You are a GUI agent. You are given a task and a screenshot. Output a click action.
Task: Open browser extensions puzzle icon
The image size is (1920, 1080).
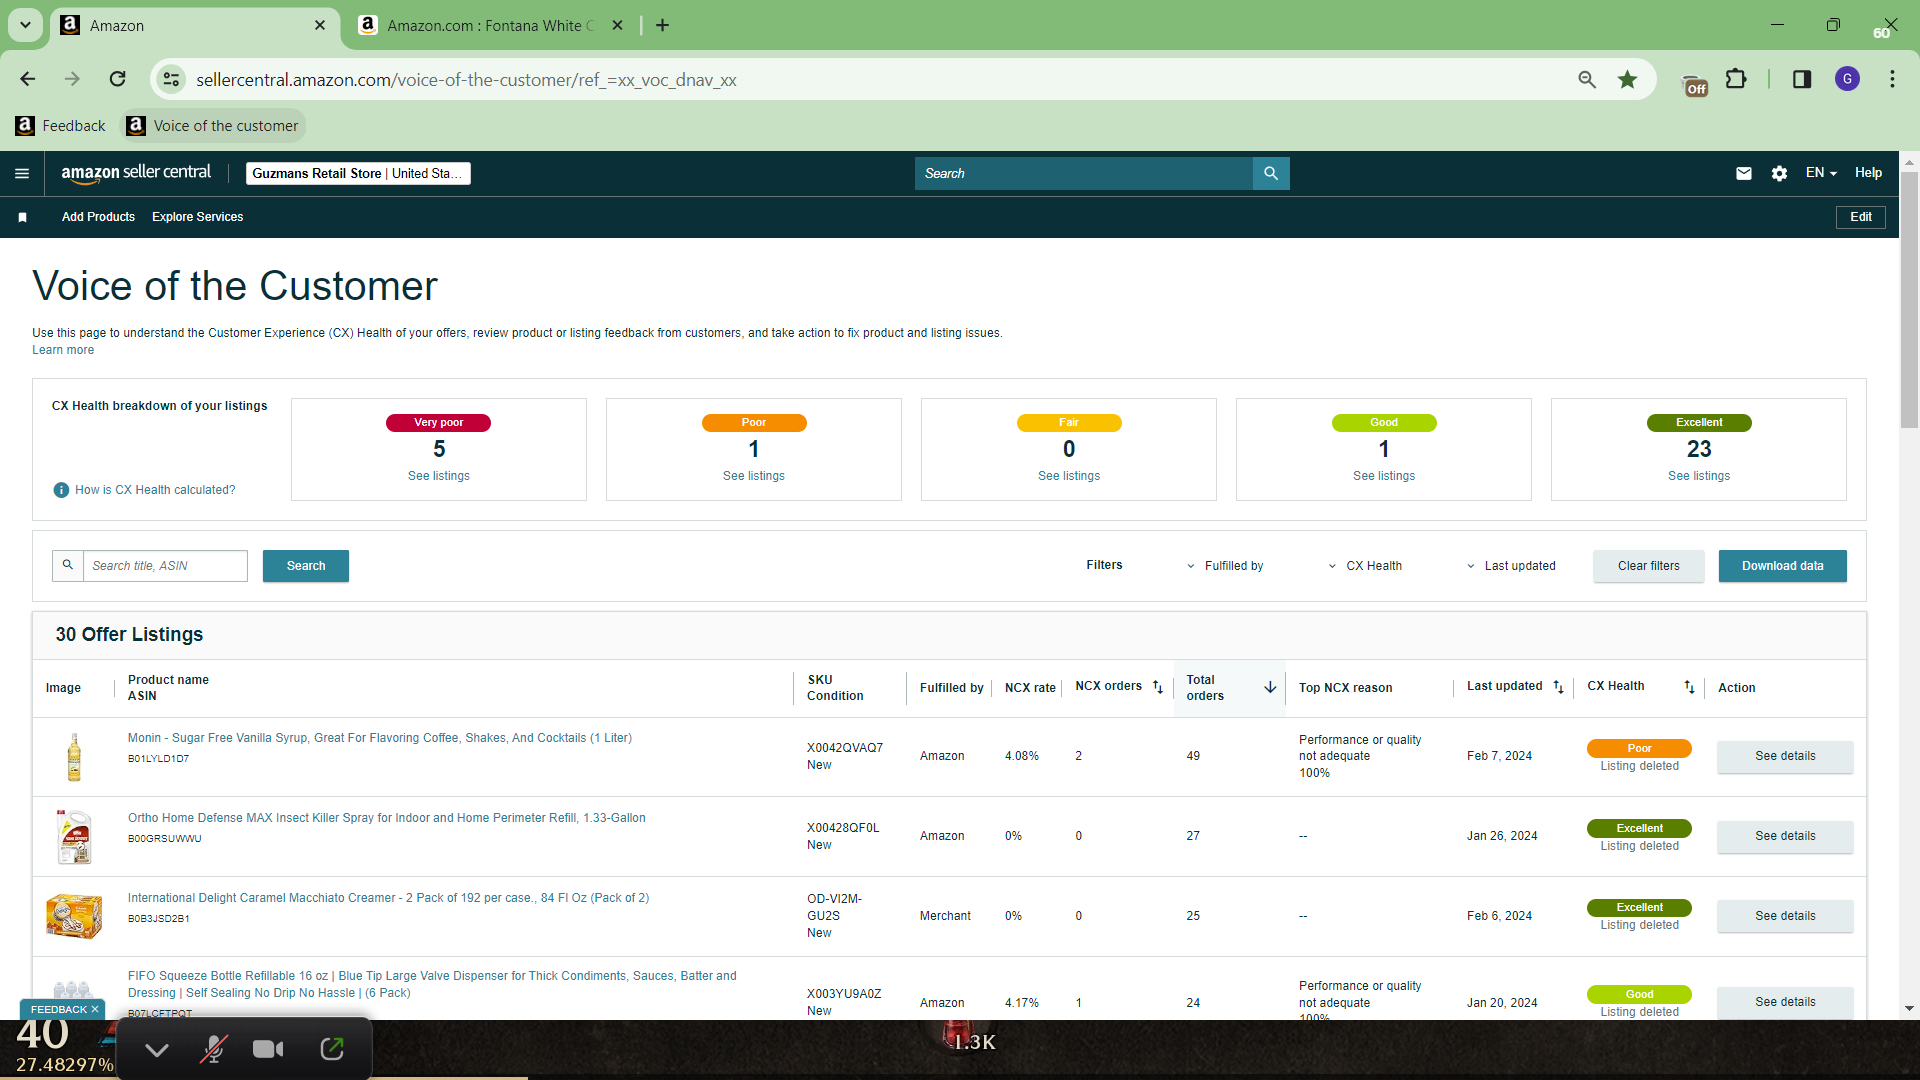pos(1737,79)
